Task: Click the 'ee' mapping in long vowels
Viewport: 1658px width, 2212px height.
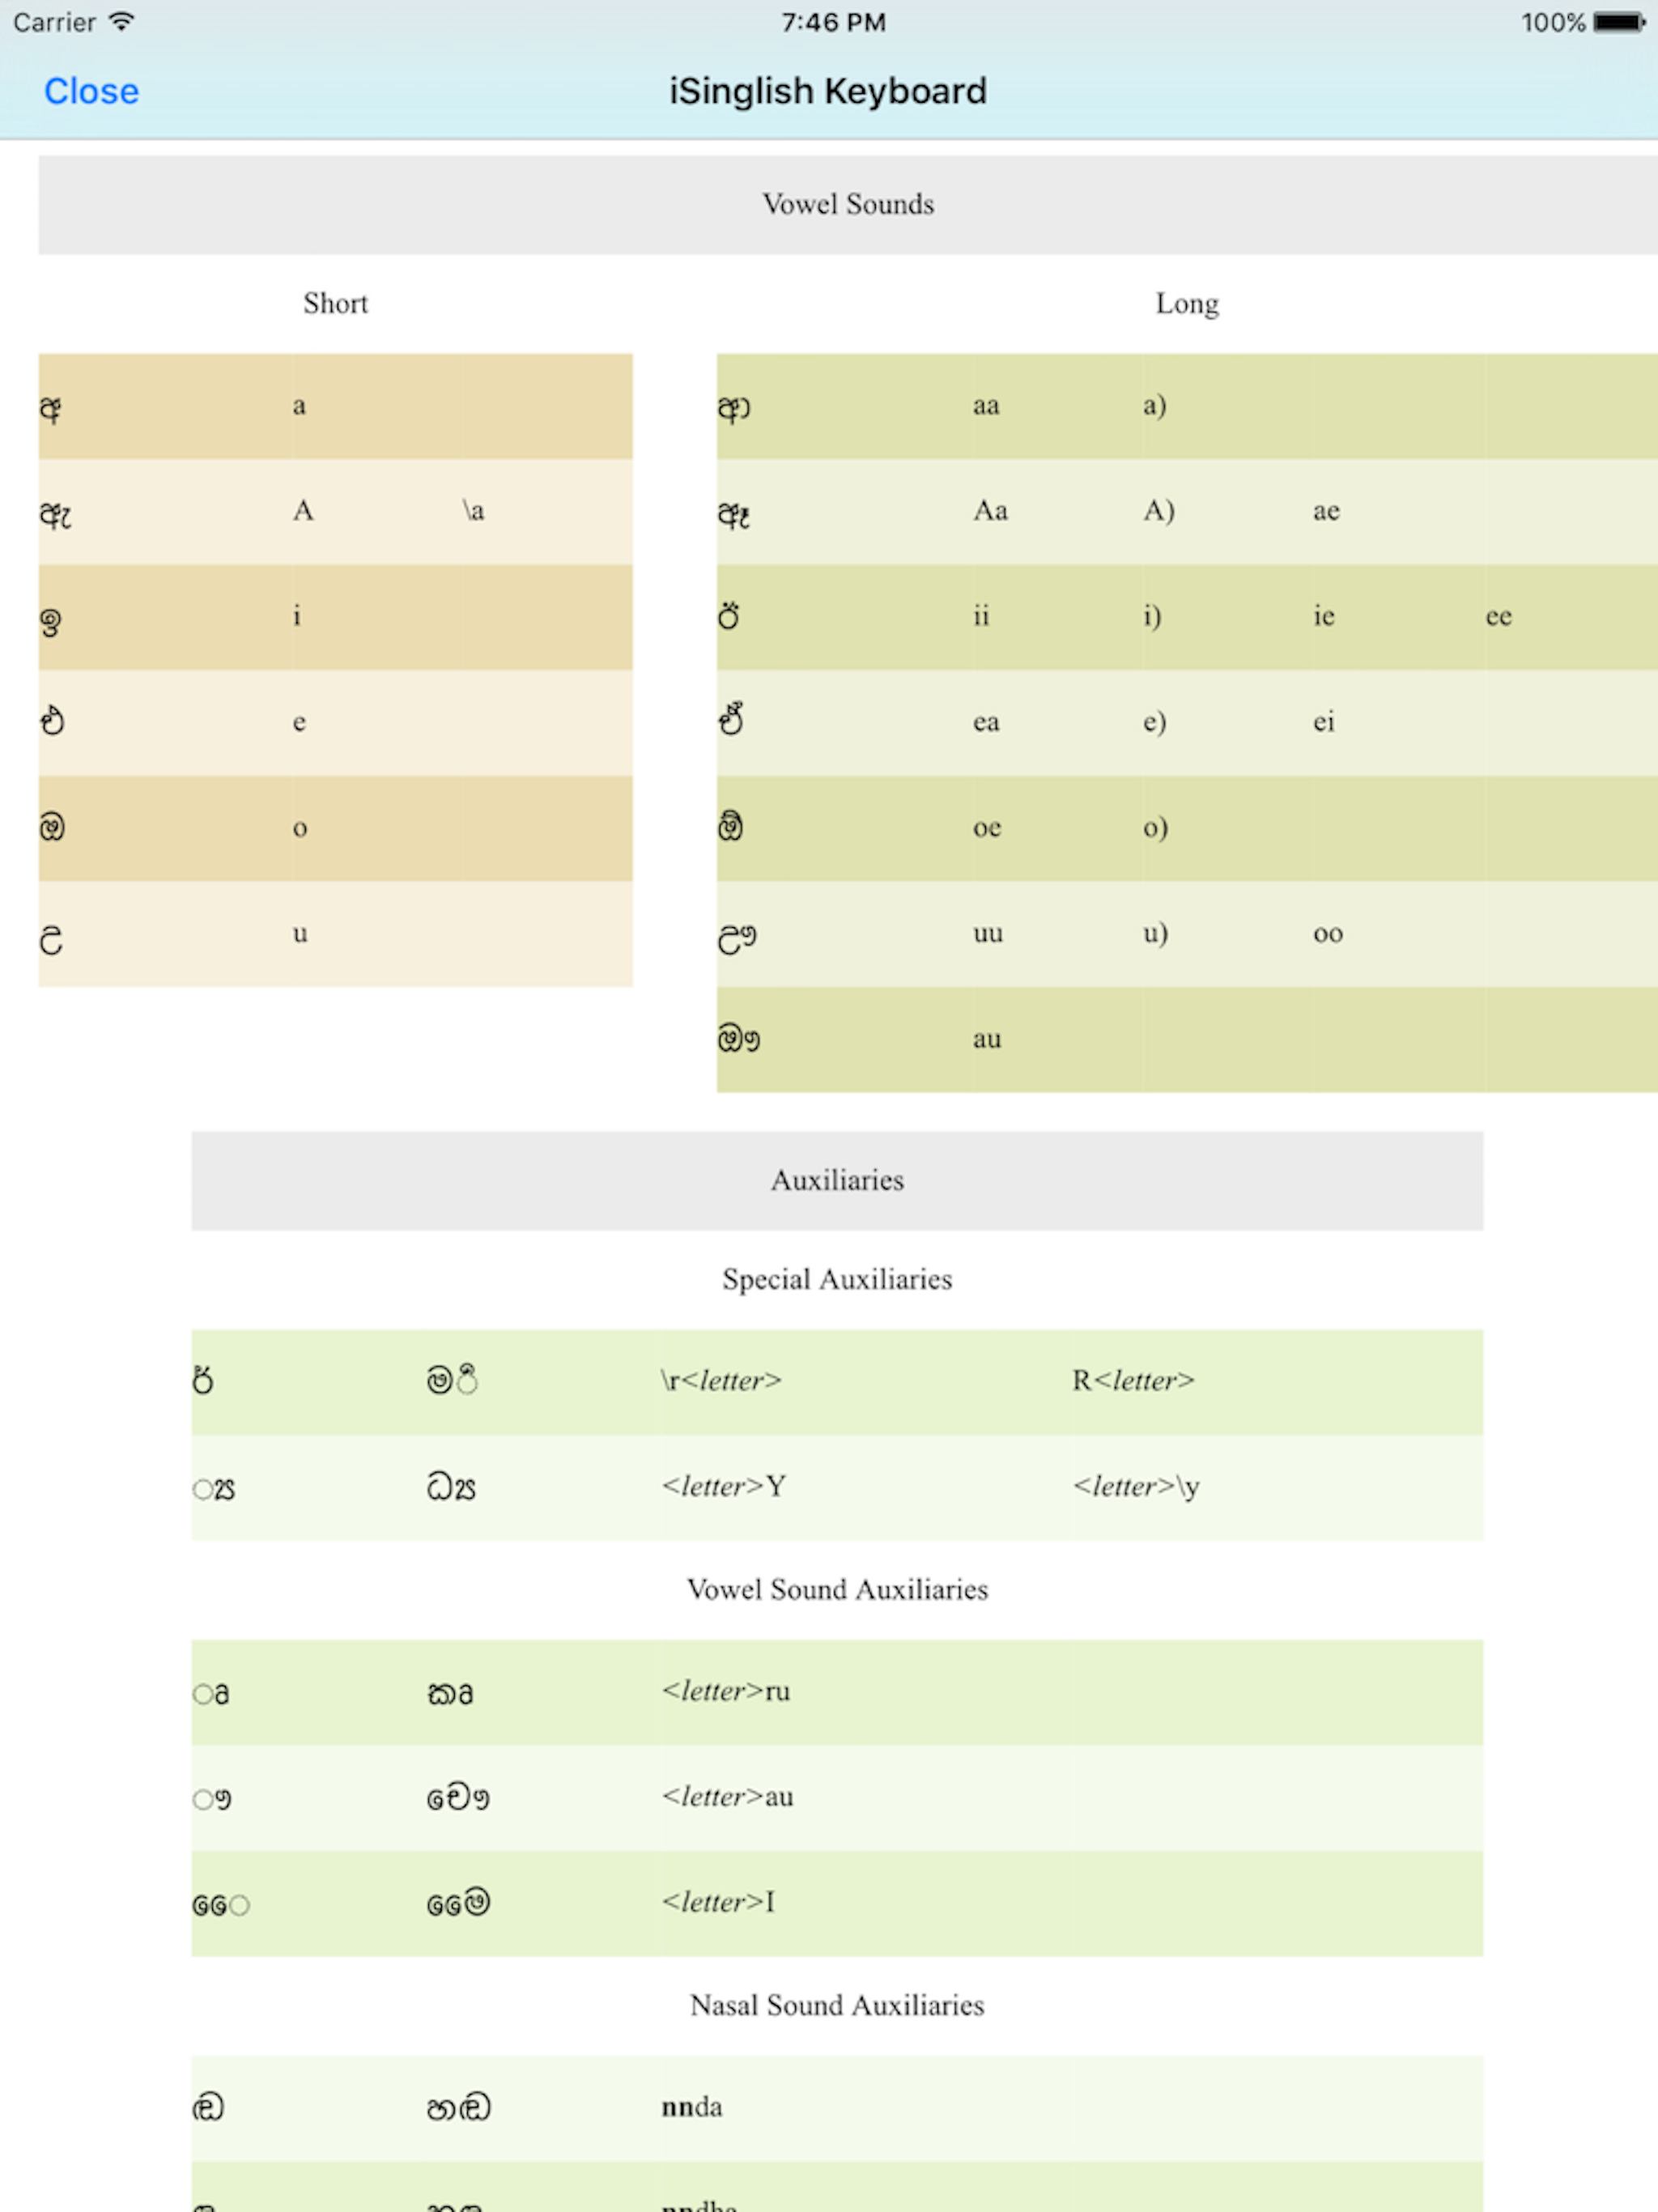Action: click(x=1498, y=616)
